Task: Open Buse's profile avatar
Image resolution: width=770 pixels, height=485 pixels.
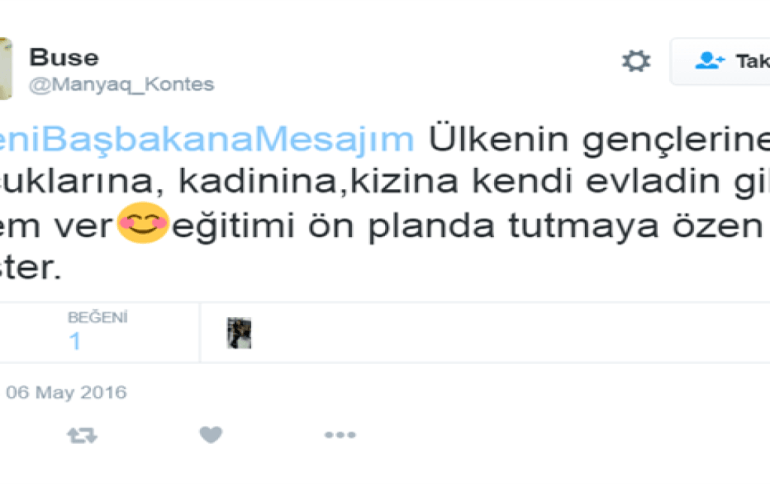Action: coord(5,69)
